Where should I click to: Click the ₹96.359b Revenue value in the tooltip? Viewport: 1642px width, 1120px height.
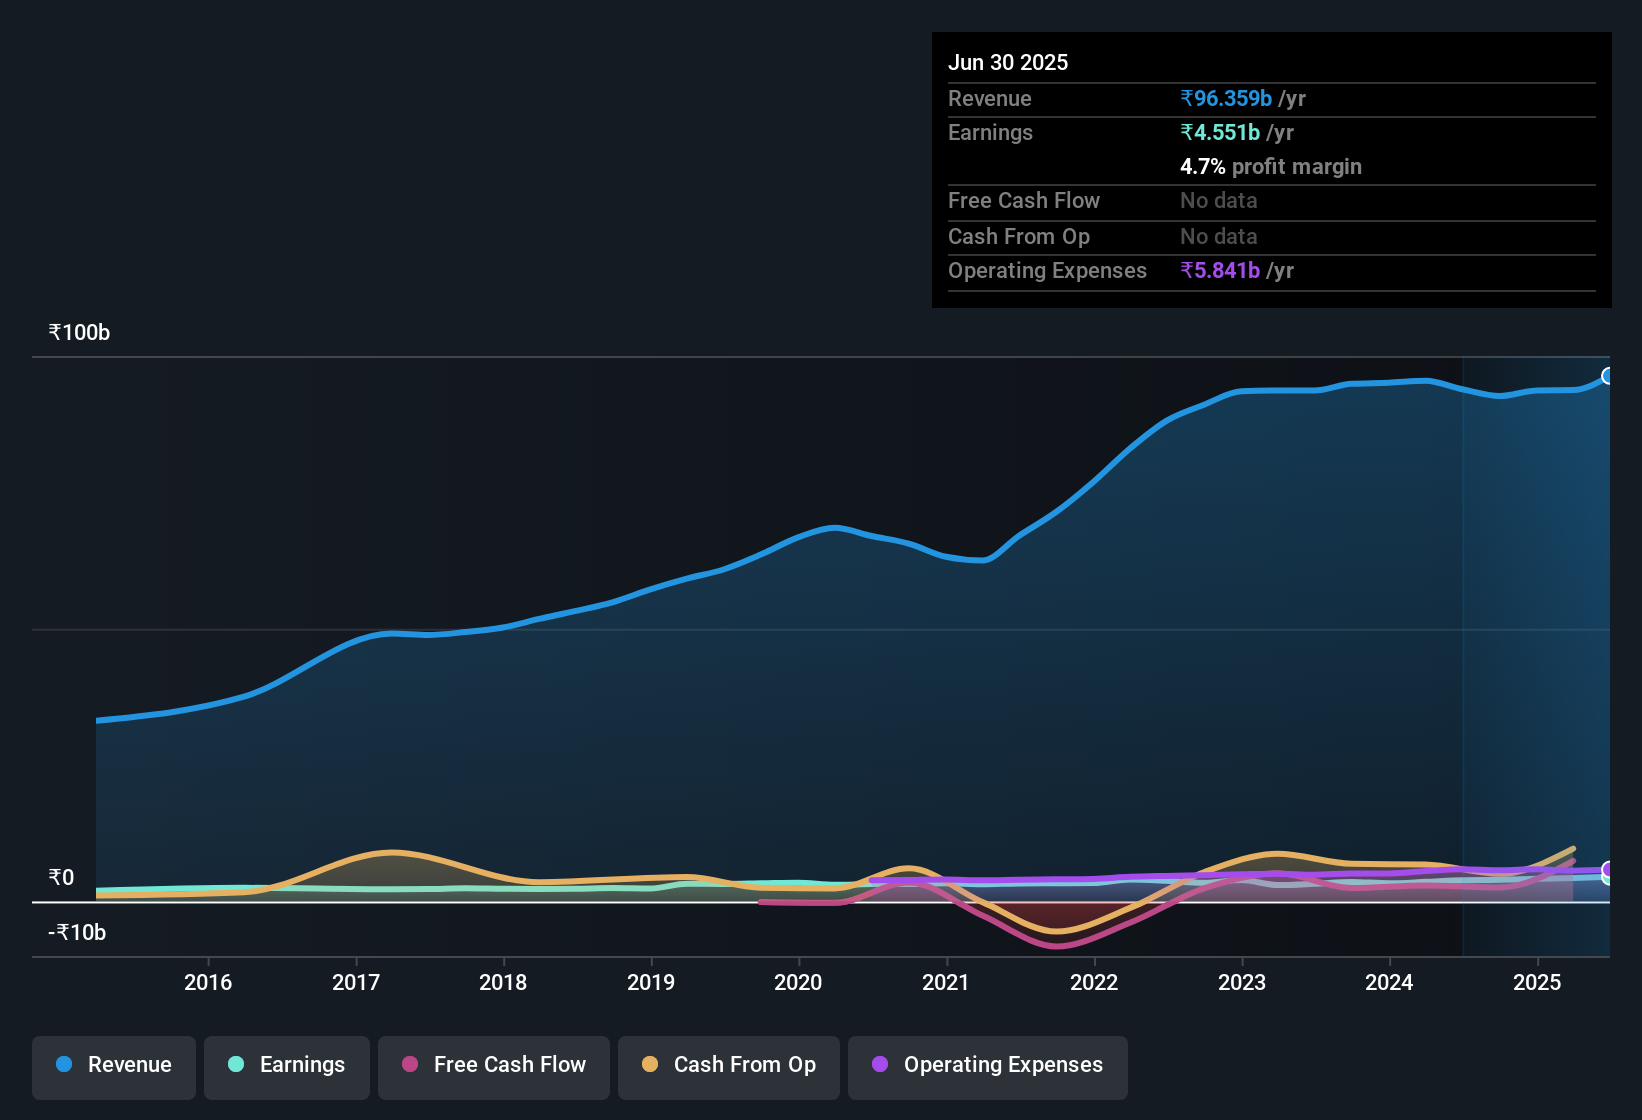[1226, 98]
